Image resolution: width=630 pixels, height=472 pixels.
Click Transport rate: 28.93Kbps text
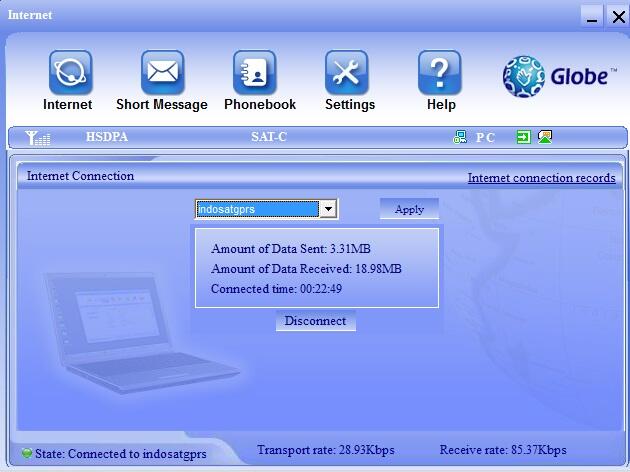[325, 450]
